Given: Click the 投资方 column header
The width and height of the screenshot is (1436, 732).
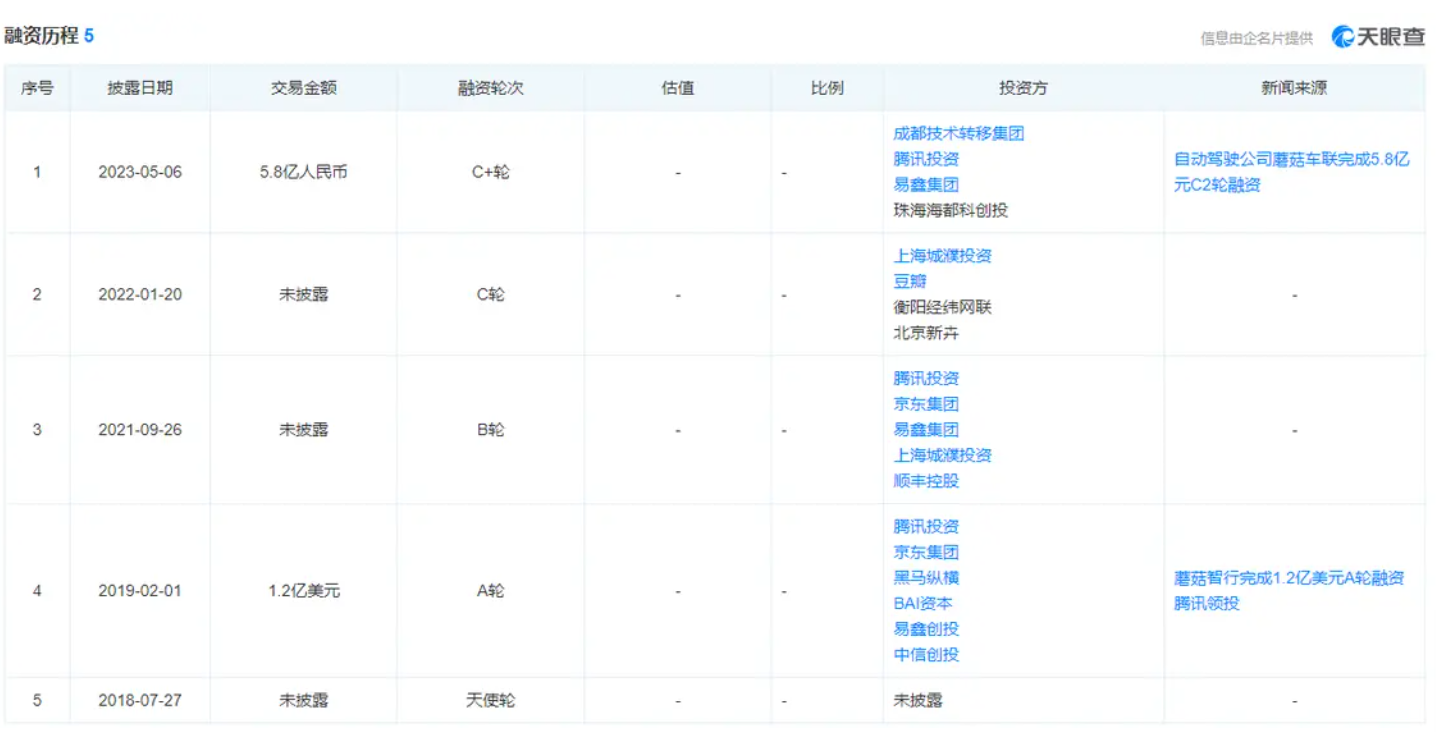Looking at the screenshot, I should click(x=1023, y=88).
